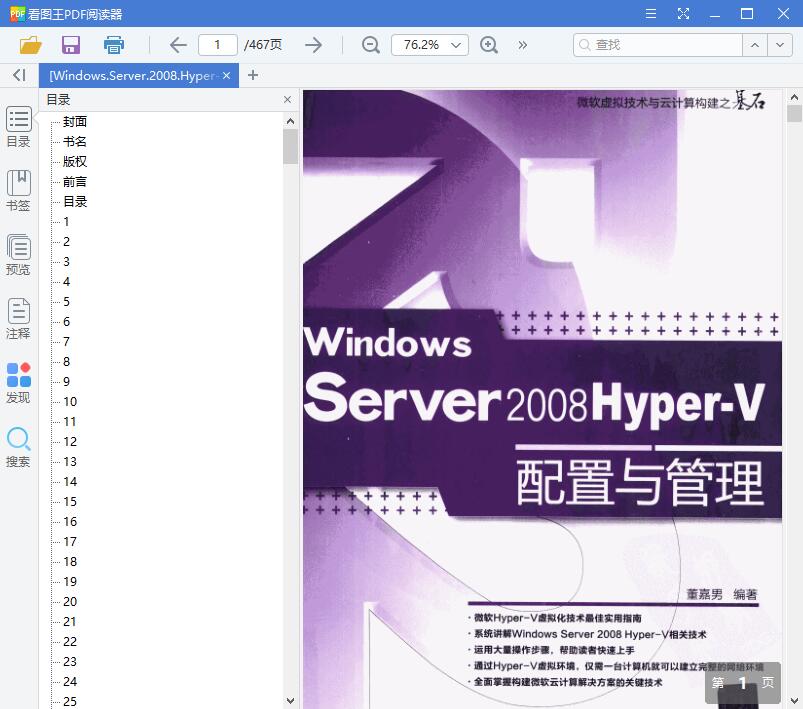Click outline panel scroll down arrow
The height and width of the screenshot is (709, 803).
click(x=290, y=700)
